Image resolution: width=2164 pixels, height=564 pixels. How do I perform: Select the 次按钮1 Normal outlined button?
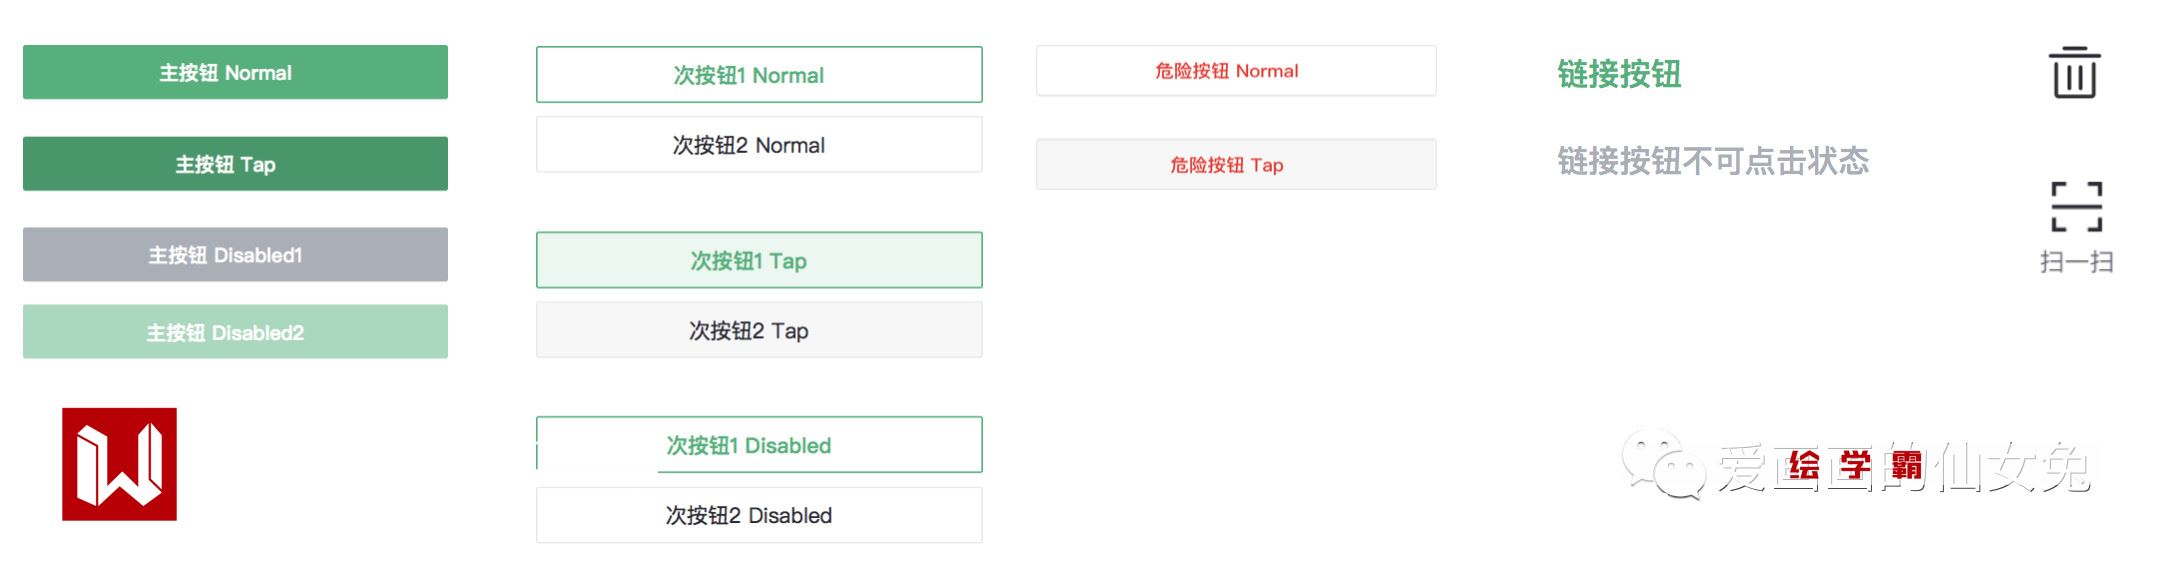point(759,75)
